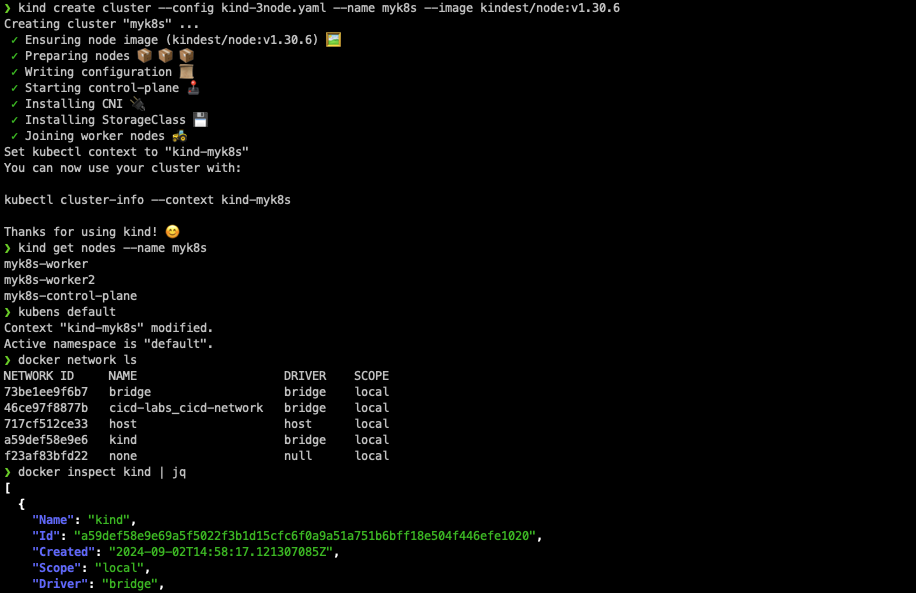
Task: Click the 'NETWORK ID' column header
Action: coord(39,376)
